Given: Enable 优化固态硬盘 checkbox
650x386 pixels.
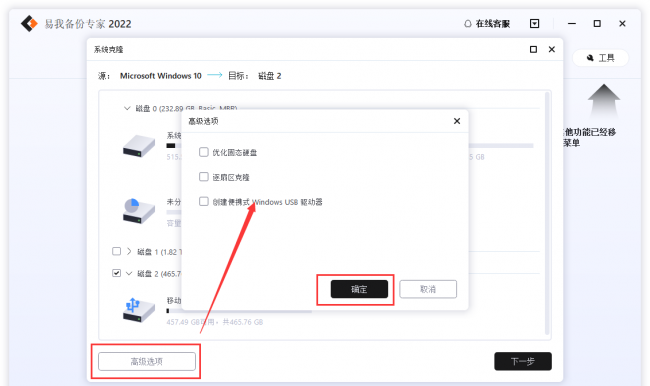Looking at the screenshot, I should click(x=204, y=152).
